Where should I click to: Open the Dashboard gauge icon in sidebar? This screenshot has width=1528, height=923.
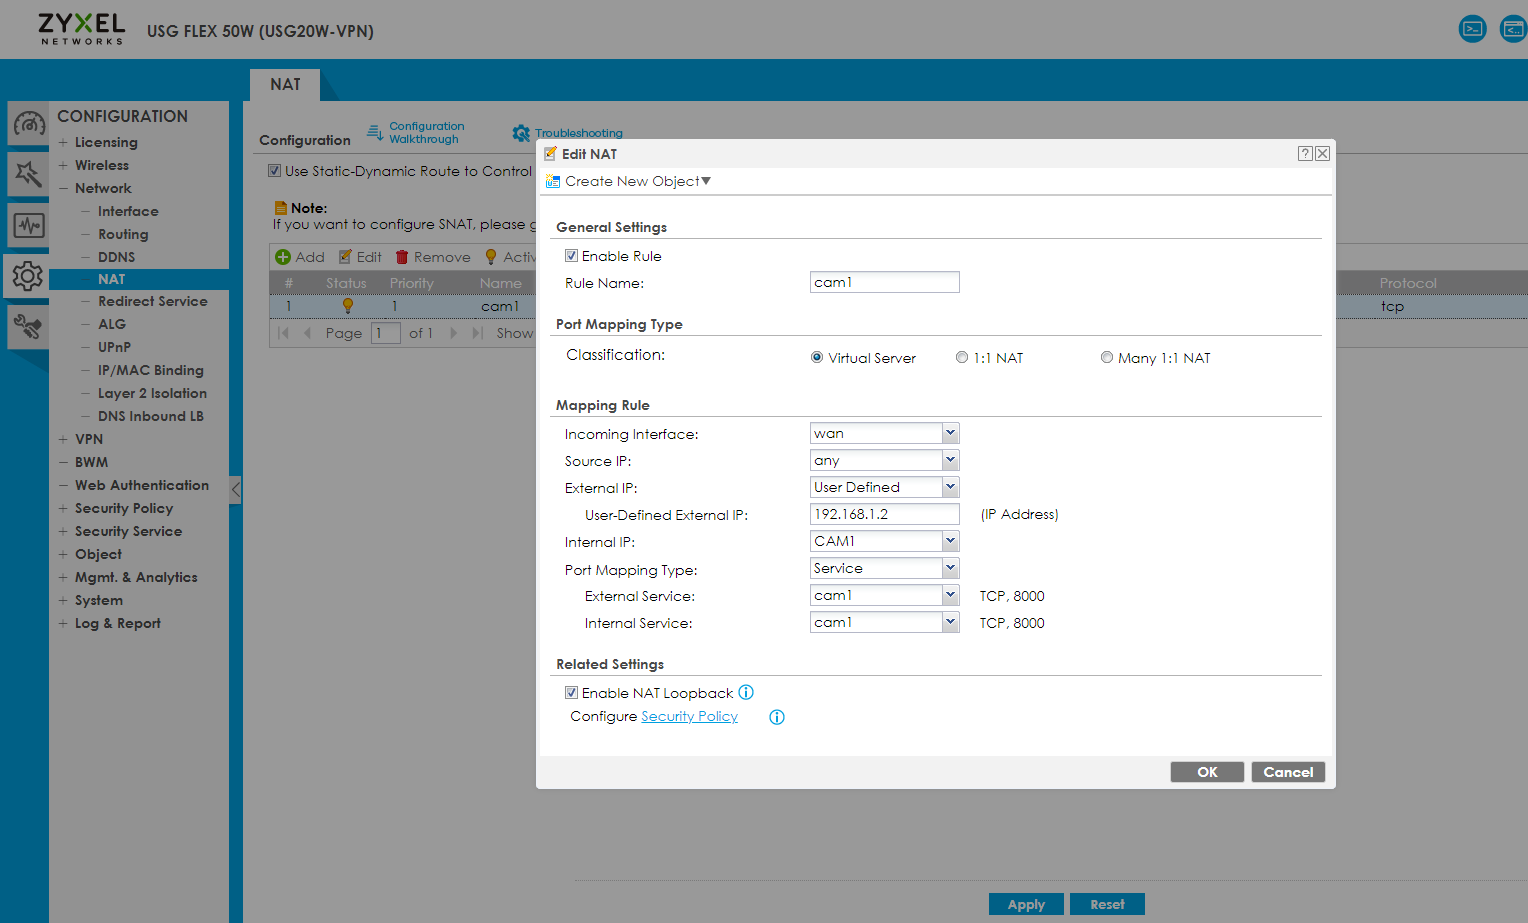(x=28, y=124)
